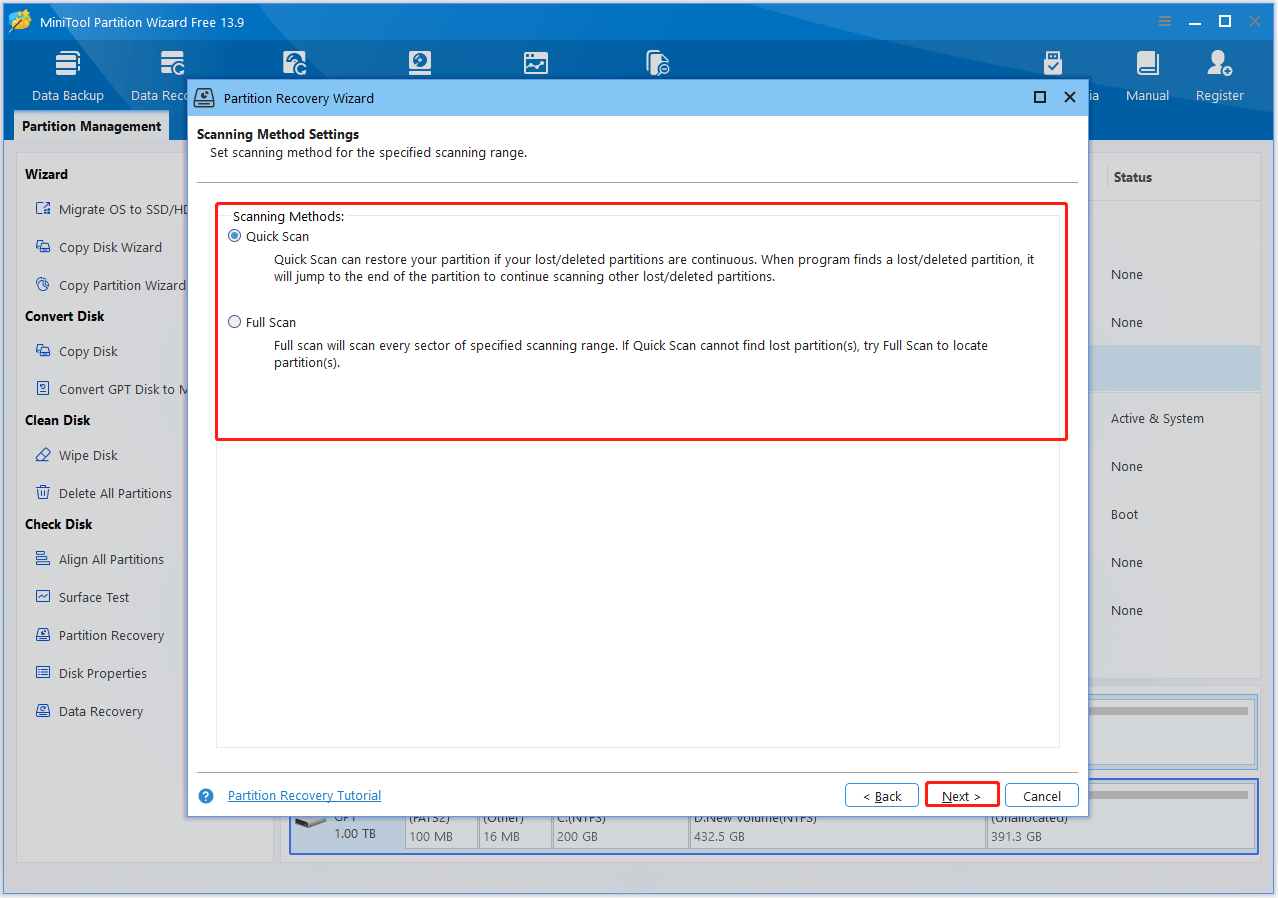Screen dimensions: 1278x898
Task: Open Data Backup tool in toolbar
Action: tap(67, 76)
